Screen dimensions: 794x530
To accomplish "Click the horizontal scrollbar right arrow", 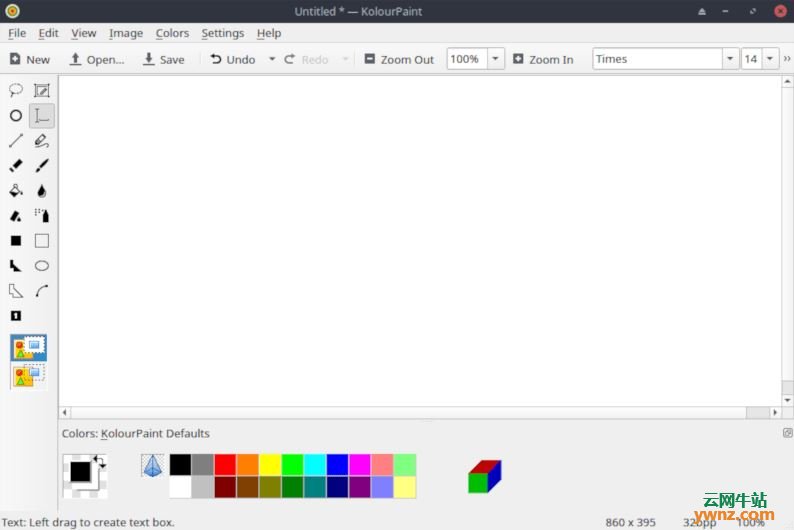I will [x=775, y=412].
